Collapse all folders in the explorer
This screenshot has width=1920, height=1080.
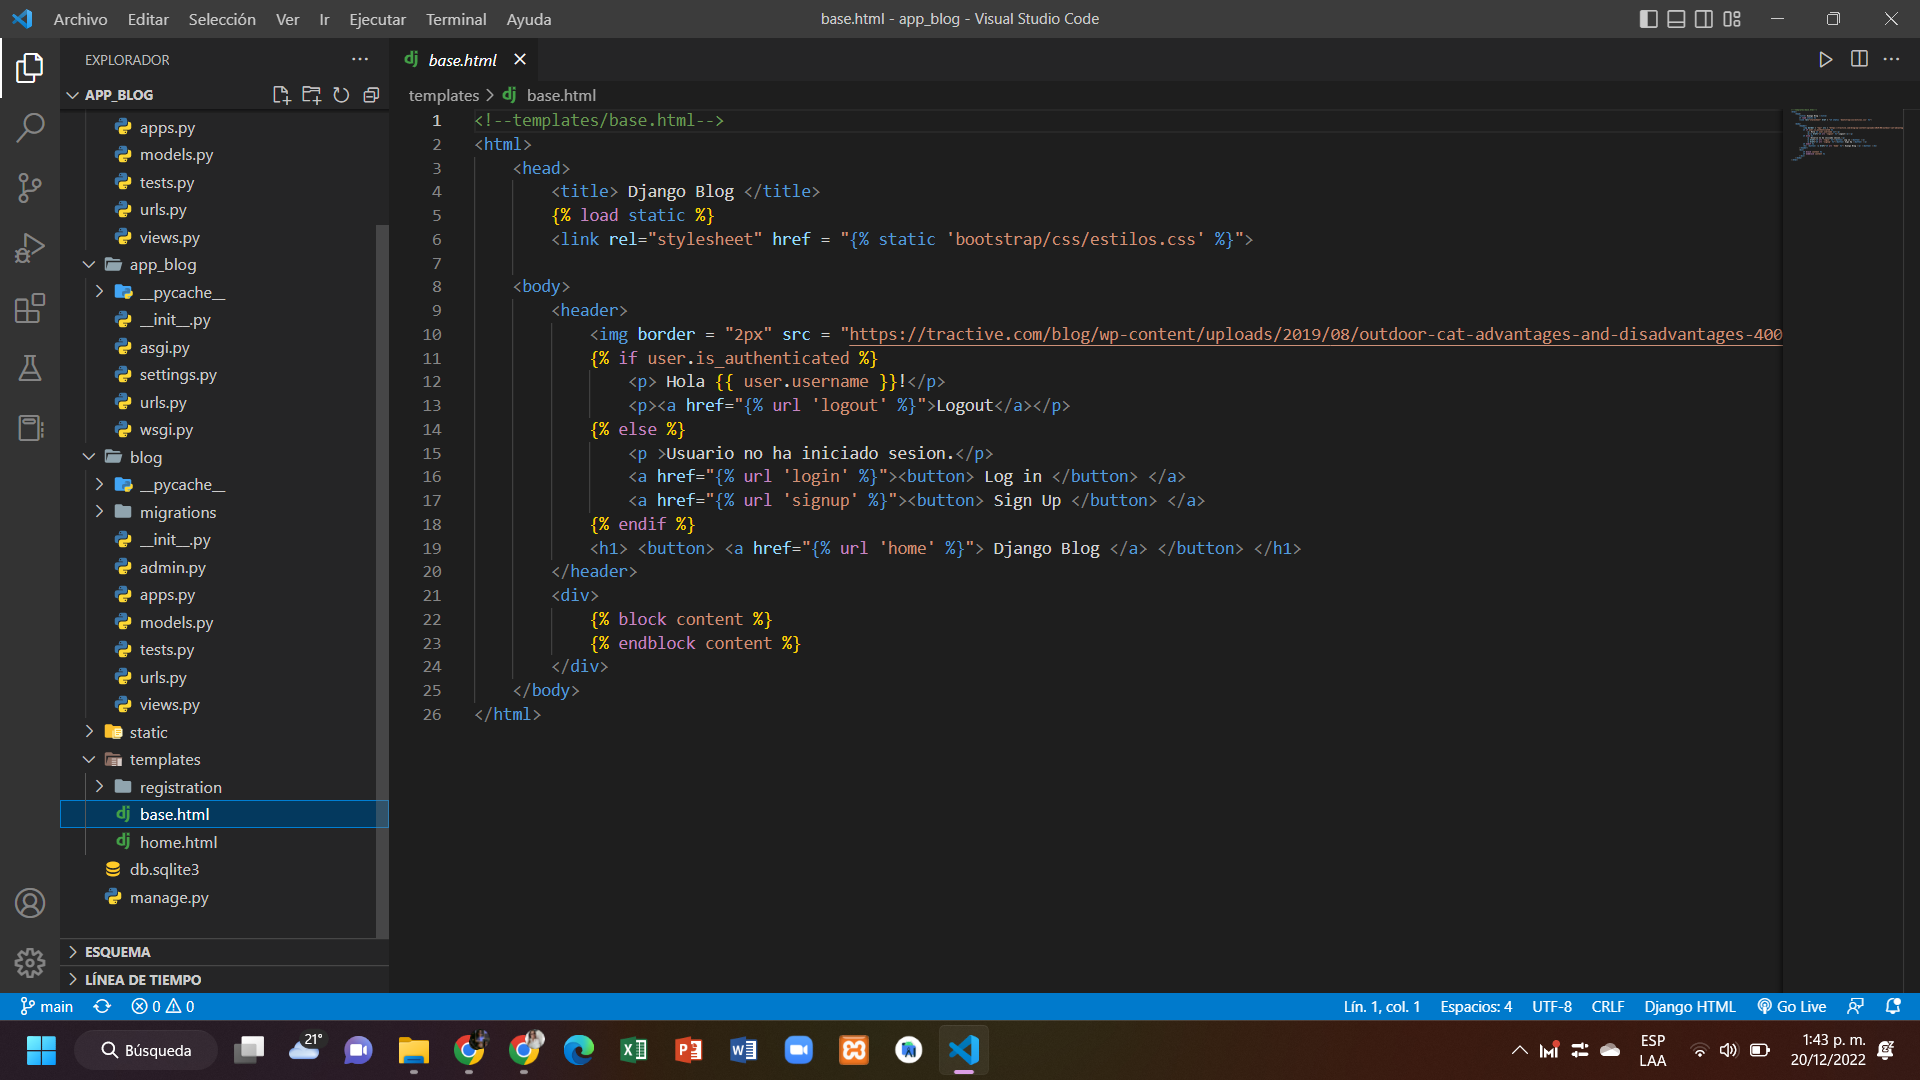pyautogui.click(x=371, y=94)
